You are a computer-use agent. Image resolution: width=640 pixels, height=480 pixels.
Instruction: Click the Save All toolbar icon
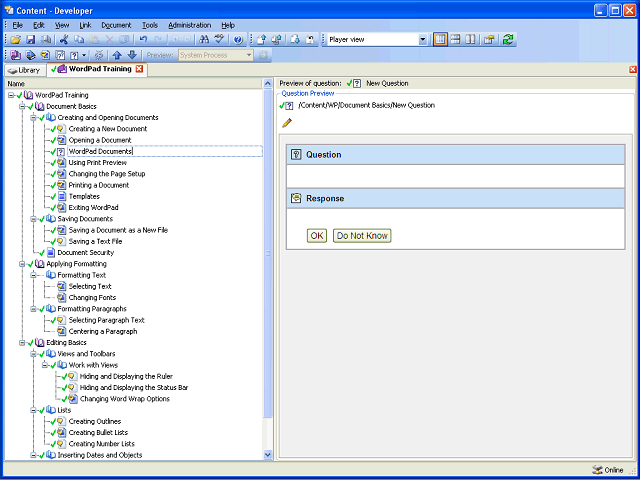click(47, 40)
